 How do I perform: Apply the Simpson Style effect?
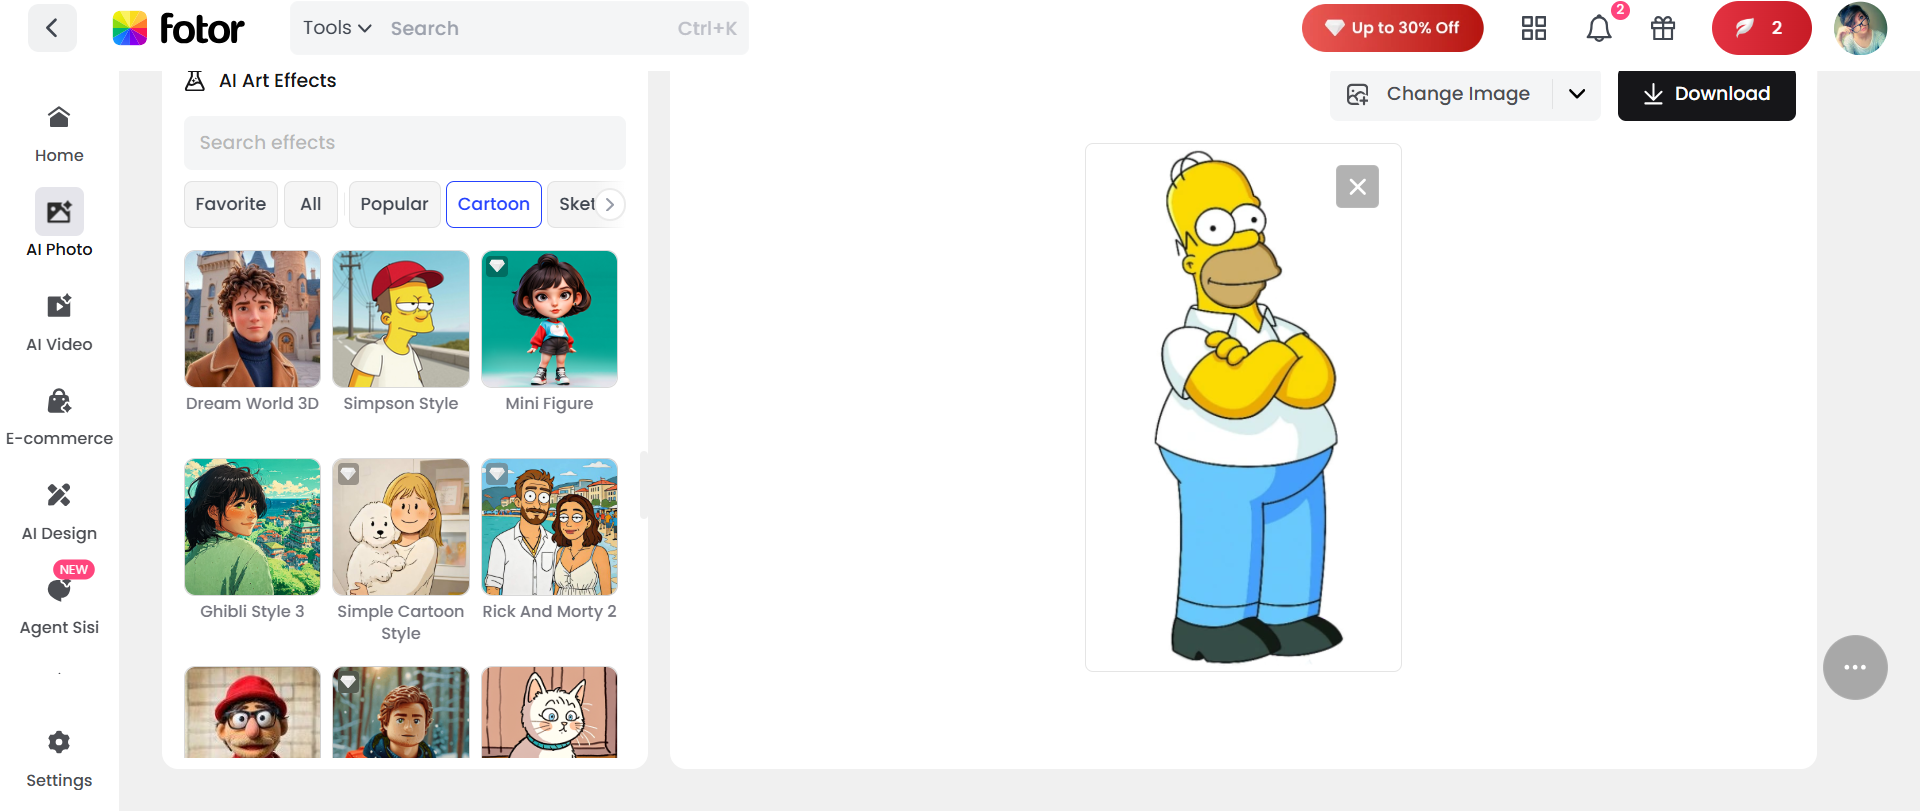[x=401, y=319]
